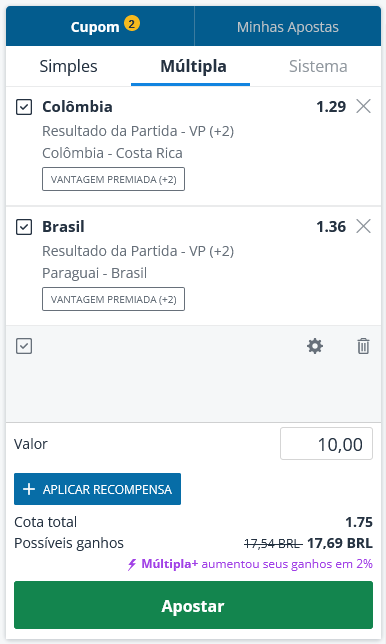This screenshot has height=644, width=386.
Task: Remove the Colômbia selection with its X icon
Action: pos(363,106)
